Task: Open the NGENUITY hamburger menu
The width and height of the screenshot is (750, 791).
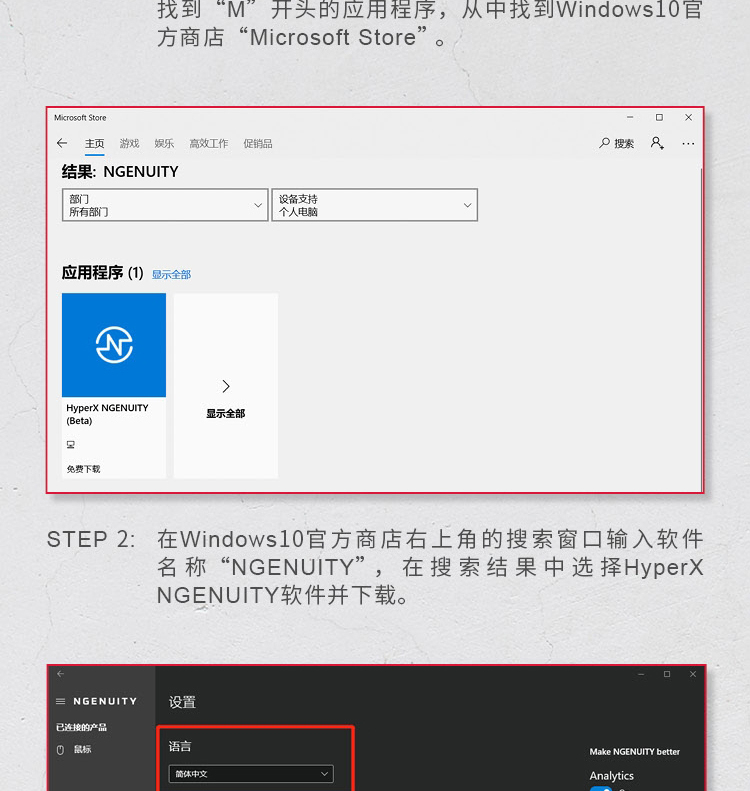Action: pos(61,701)
